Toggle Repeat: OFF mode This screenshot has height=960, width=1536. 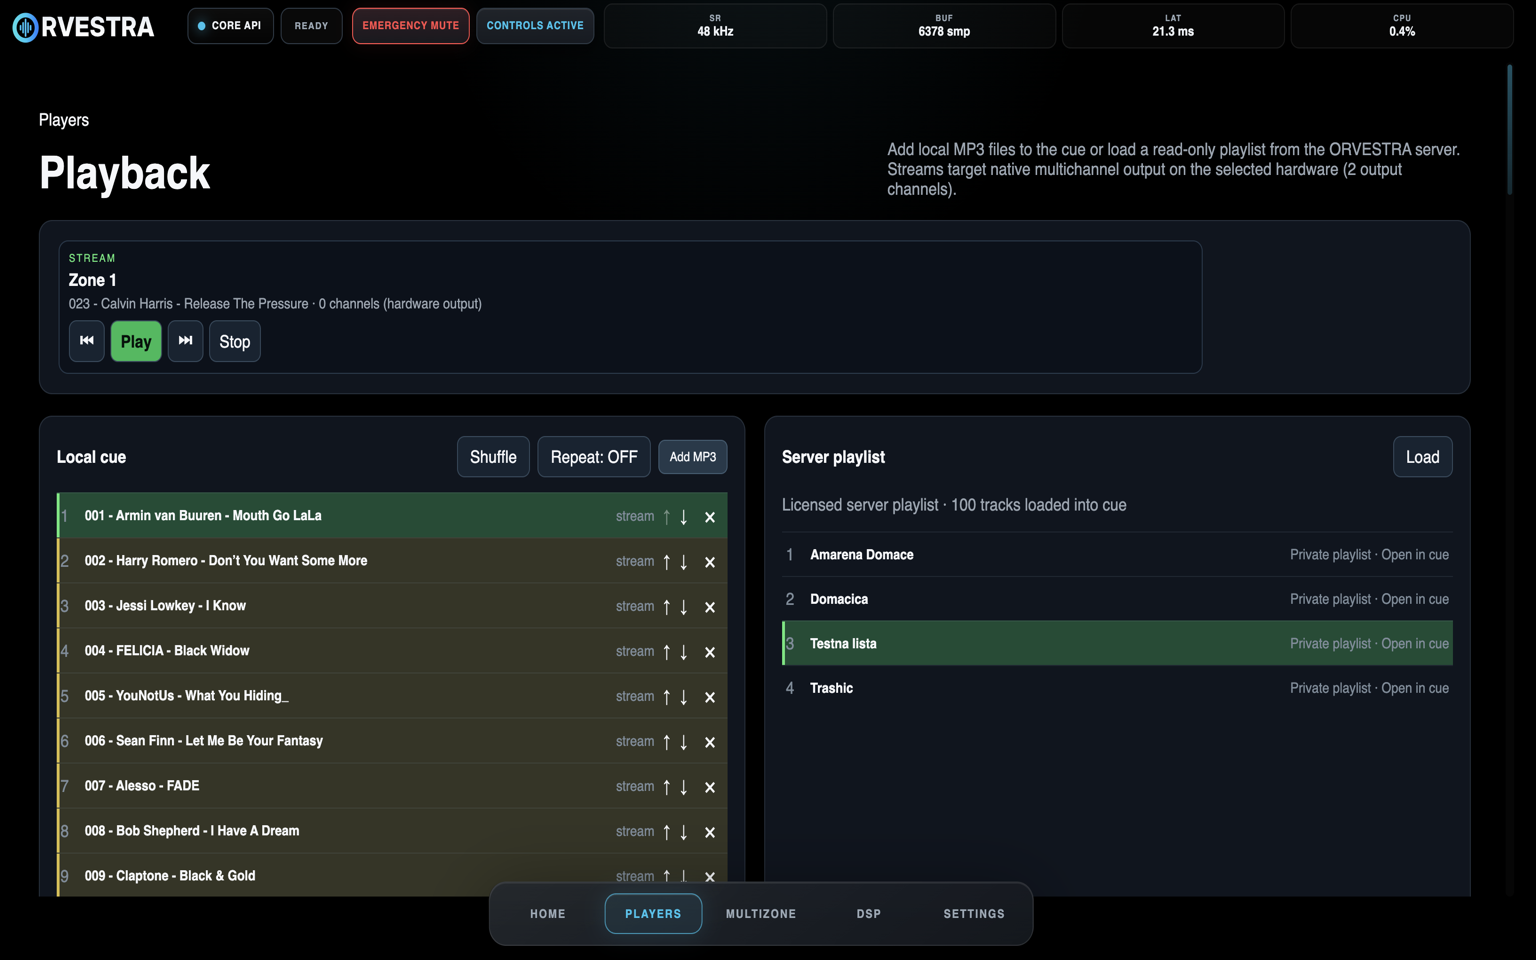click(594, 457)
